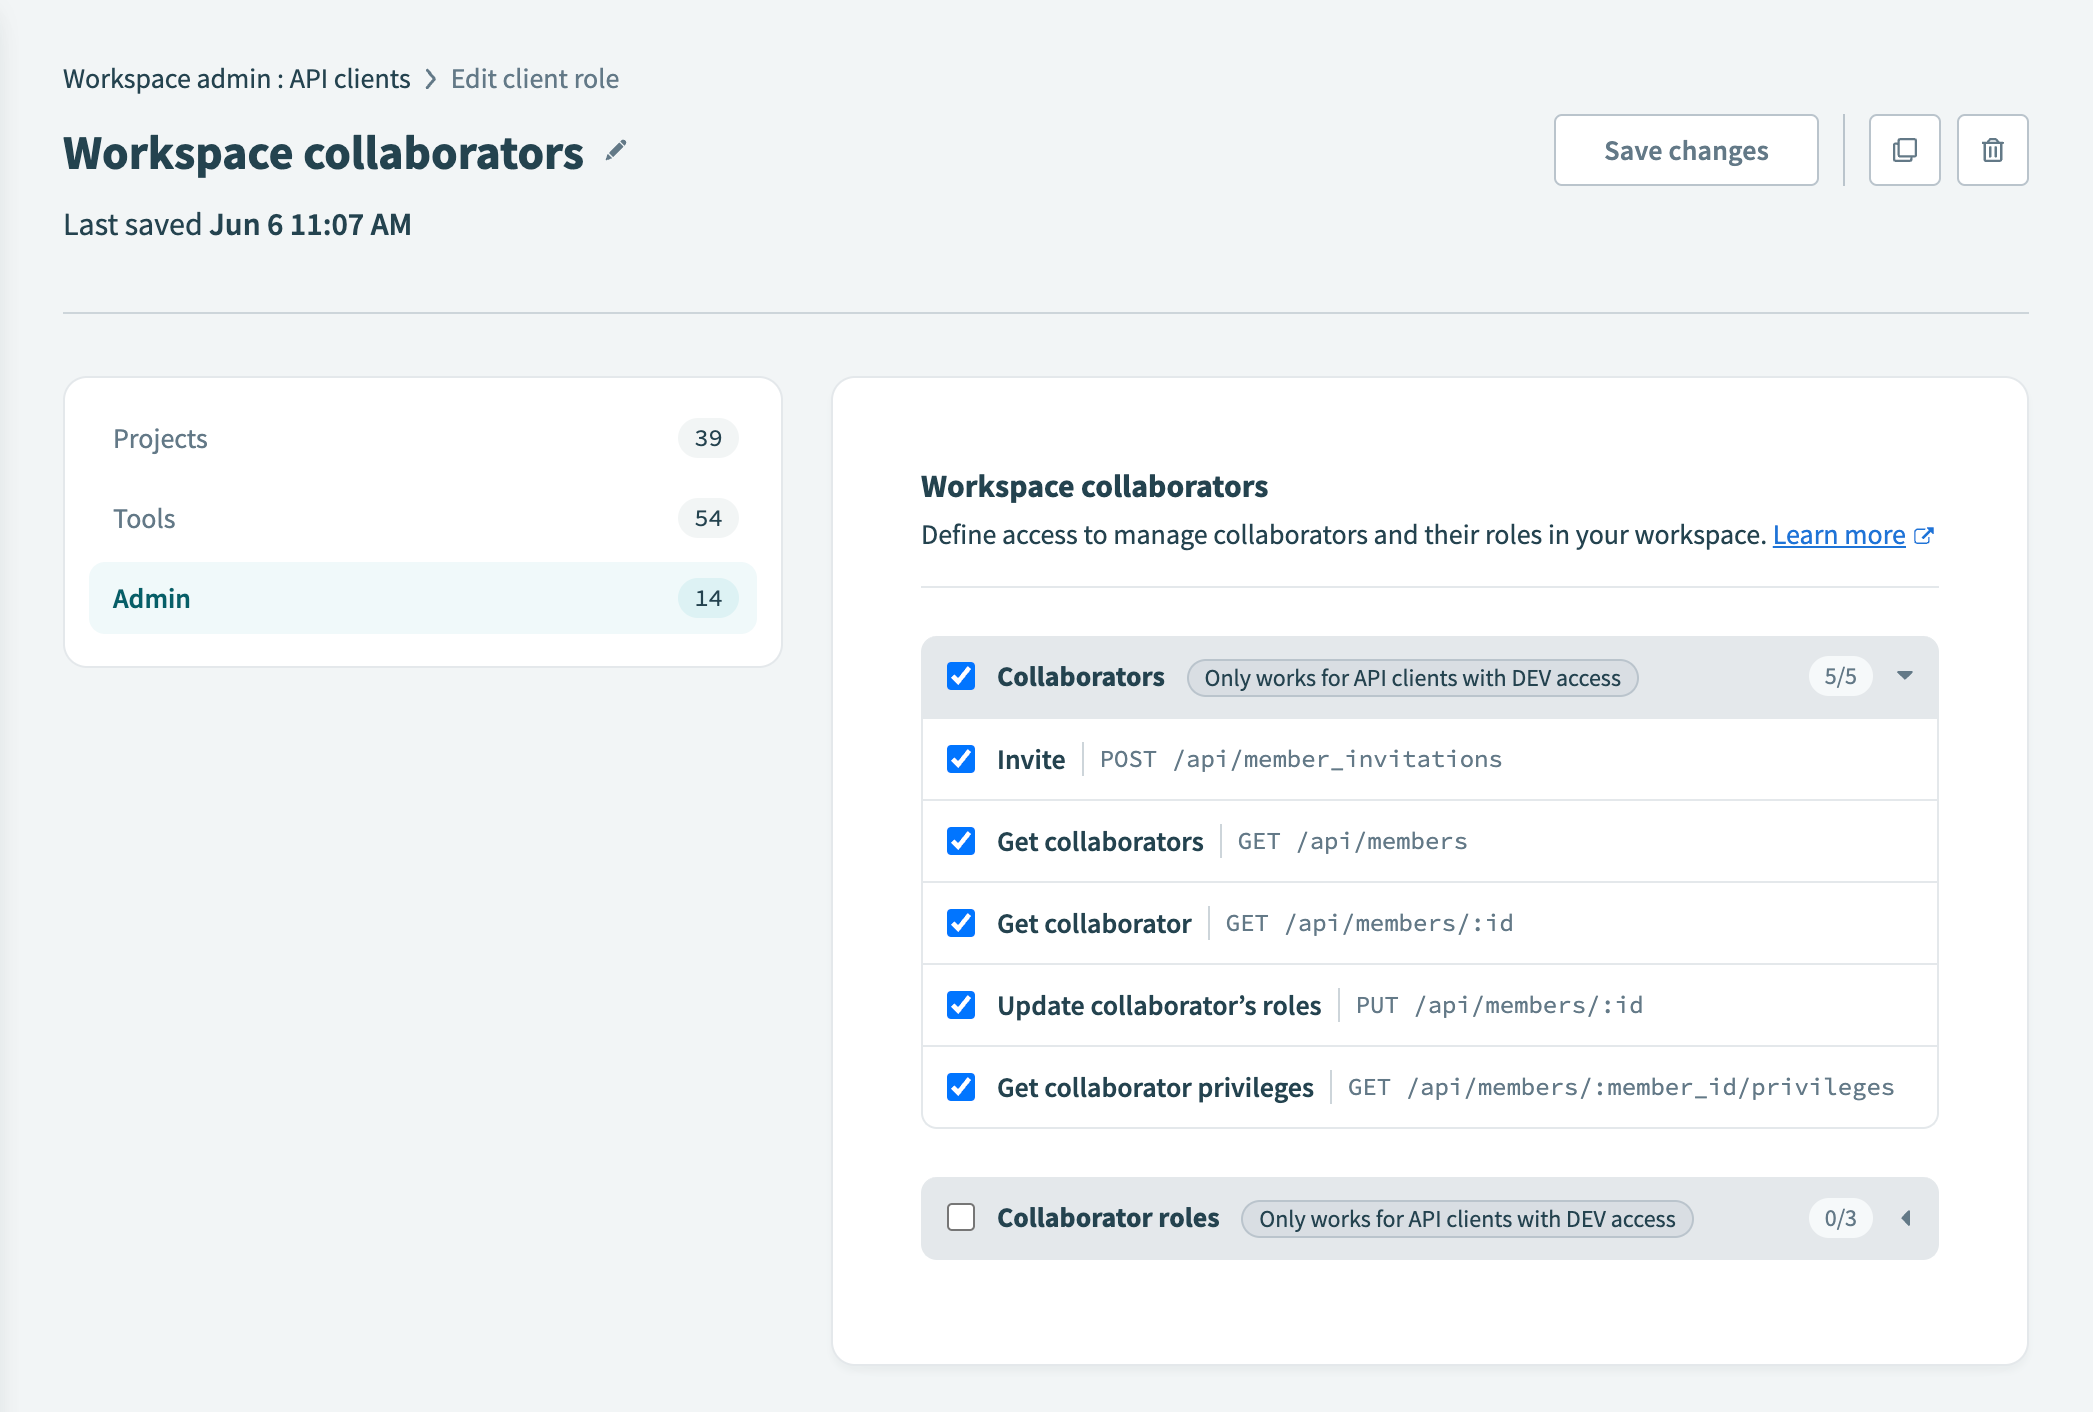The width and height of the screenshot is (2093, 1412).
Task: Disable the Get collaborators permission
Action: [x=960, y=841]
